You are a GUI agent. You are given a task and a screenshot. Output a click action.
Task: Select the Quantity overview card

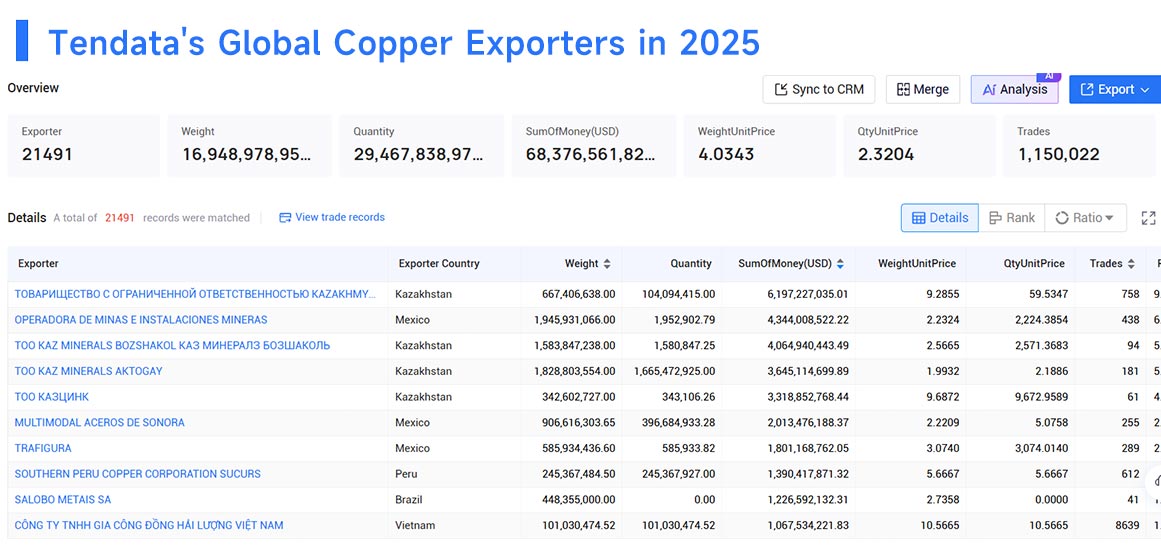point(421,145)
